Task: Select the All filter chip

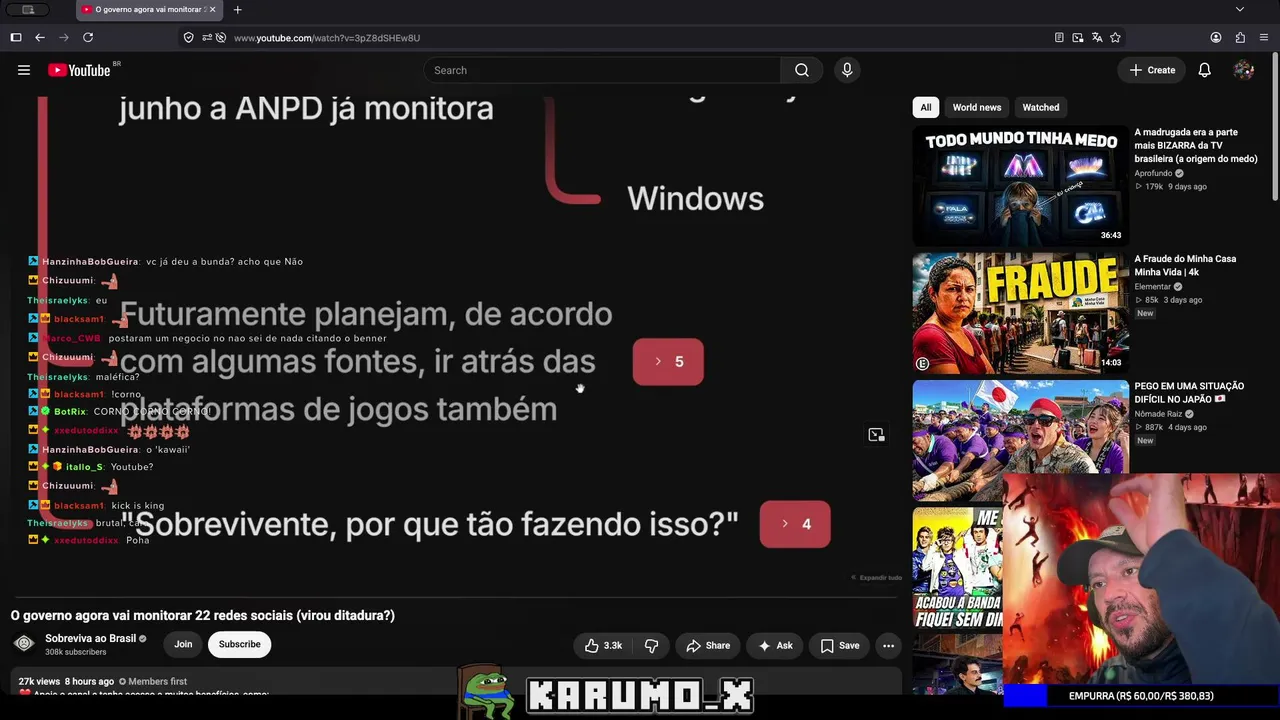Action: click(926, 107)
